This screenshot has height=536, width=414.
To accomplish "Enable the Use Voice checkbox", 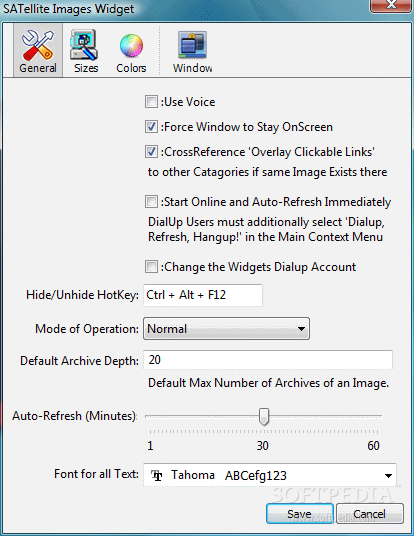I will 151,102.
